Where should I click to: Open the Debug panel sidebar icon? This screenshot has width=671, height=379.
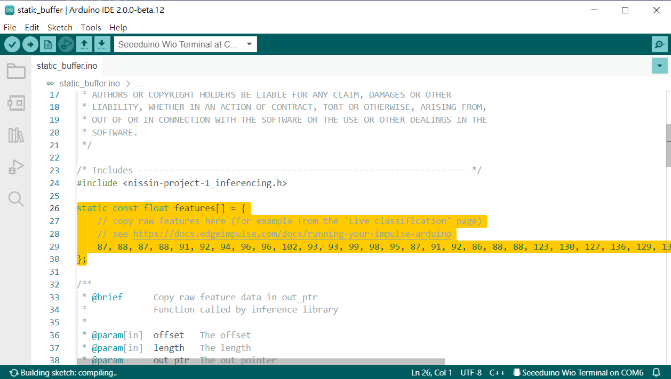[16, 167]
